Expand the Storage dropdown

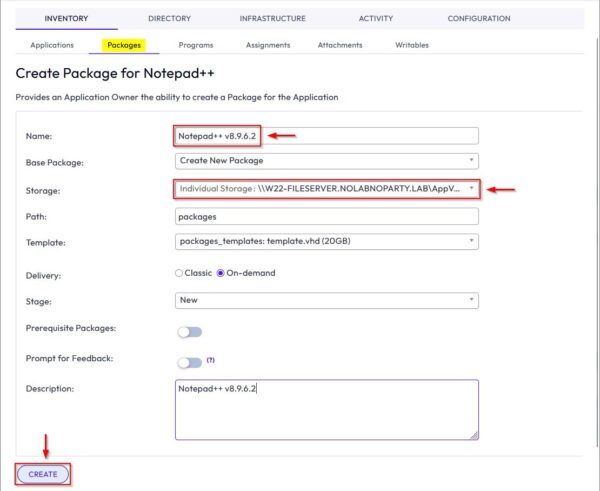(x=326, y=189)
